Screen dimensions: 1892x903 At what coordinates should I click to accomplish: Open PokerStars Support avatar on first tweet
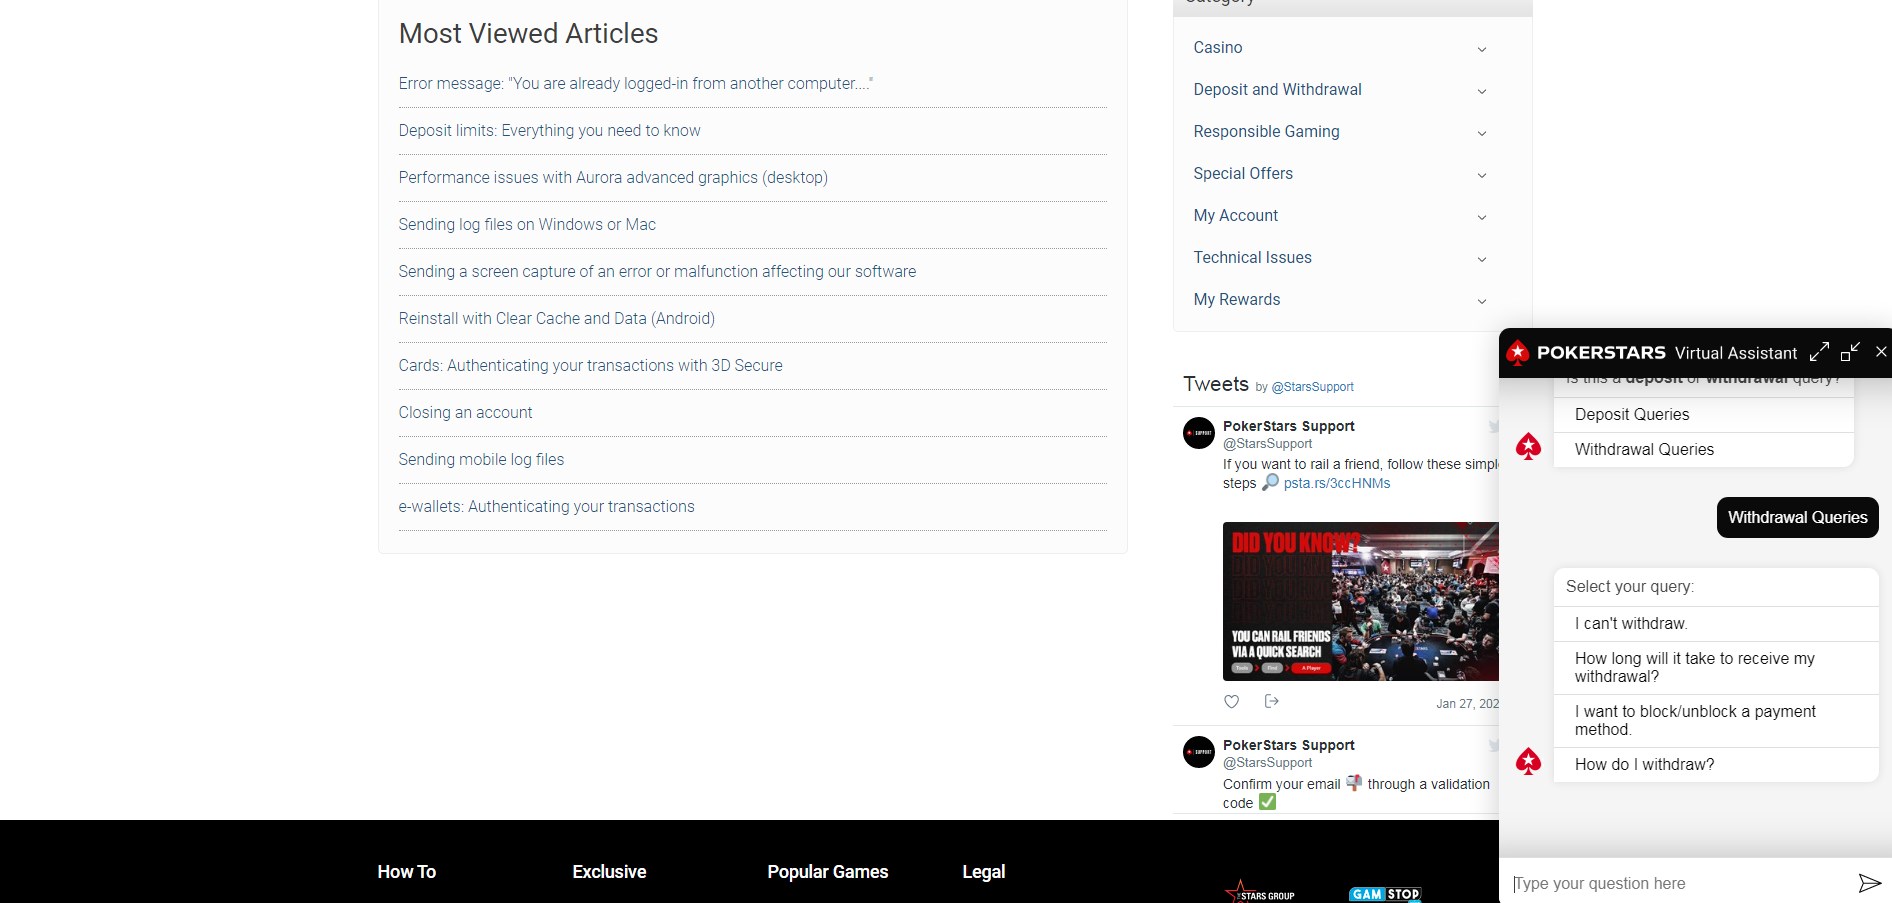click(x=1199, y=433)
